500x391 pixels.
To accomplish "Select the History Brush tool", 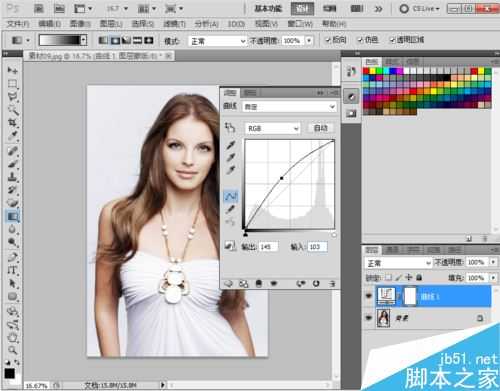I will pyautogui.click(x=13, y=190).
